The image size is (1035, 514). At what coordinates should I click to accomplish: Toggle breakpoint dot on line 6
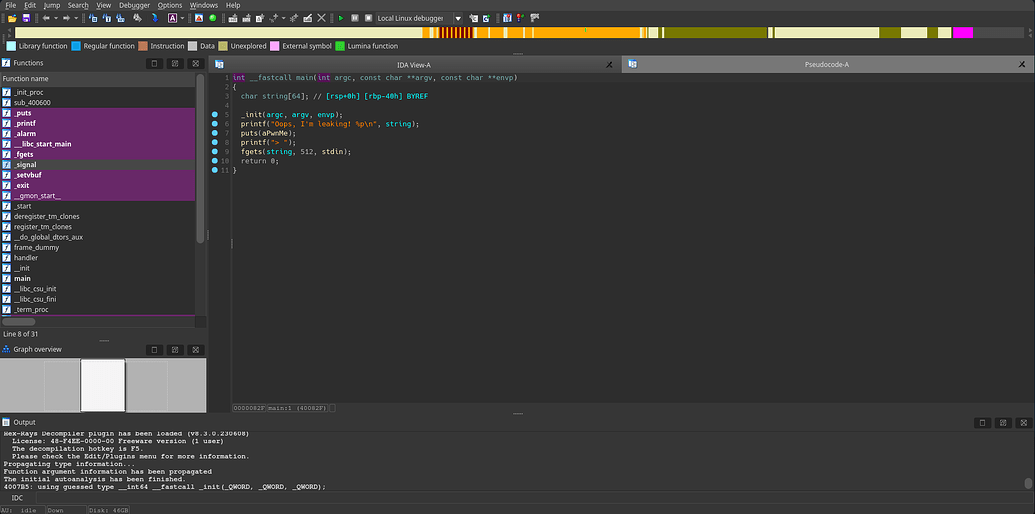(x=214, y=124)
